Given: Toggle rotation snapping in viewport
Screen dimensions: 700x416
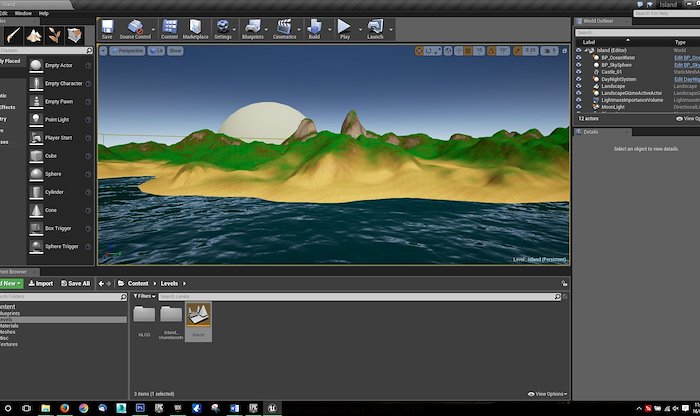Looking at the screenshot, I should click(x=492, y=51).
